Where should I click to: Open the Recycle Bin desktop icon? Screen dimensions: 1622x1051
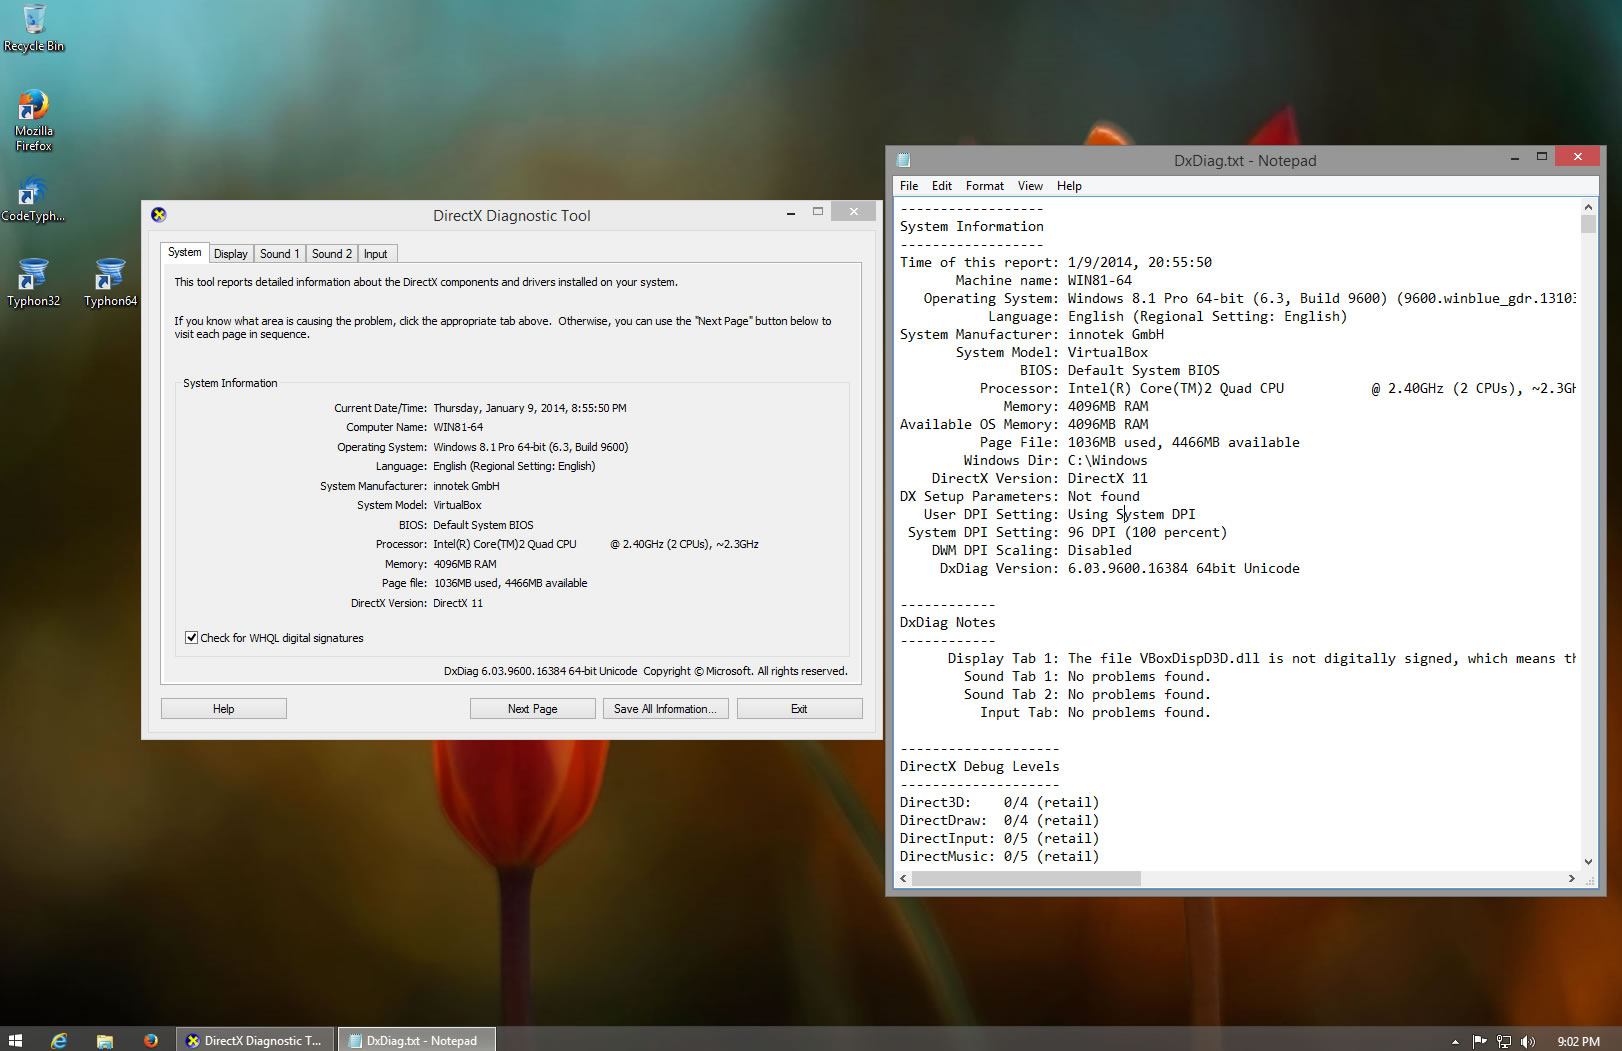tap(34, 27)
